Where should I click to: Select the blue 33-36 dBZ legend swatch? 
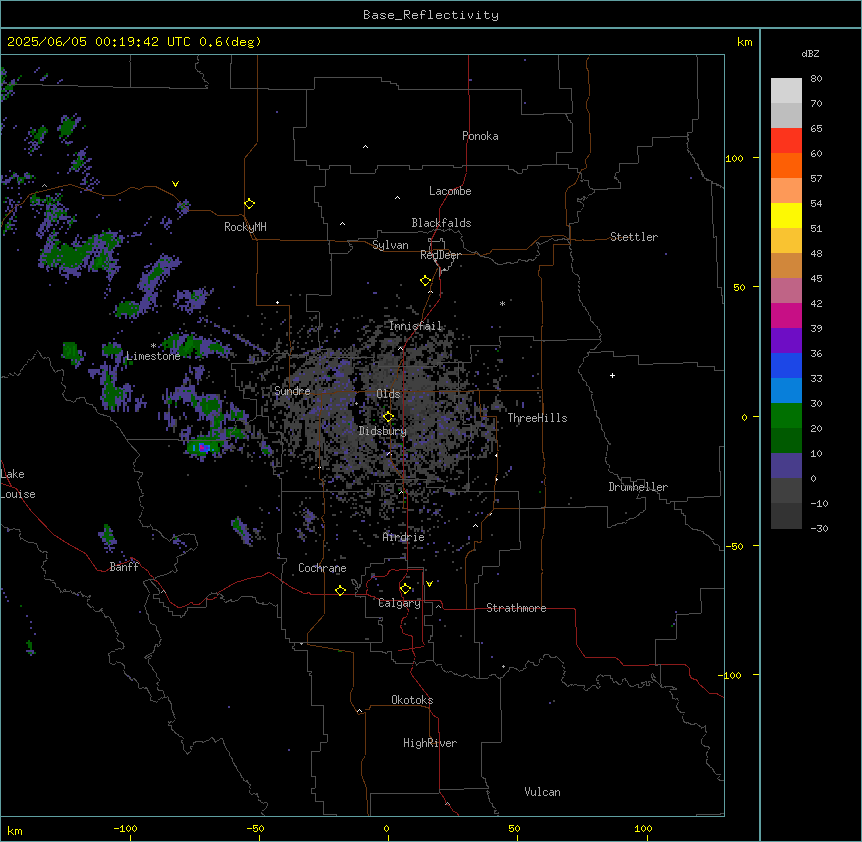(786, 365)
